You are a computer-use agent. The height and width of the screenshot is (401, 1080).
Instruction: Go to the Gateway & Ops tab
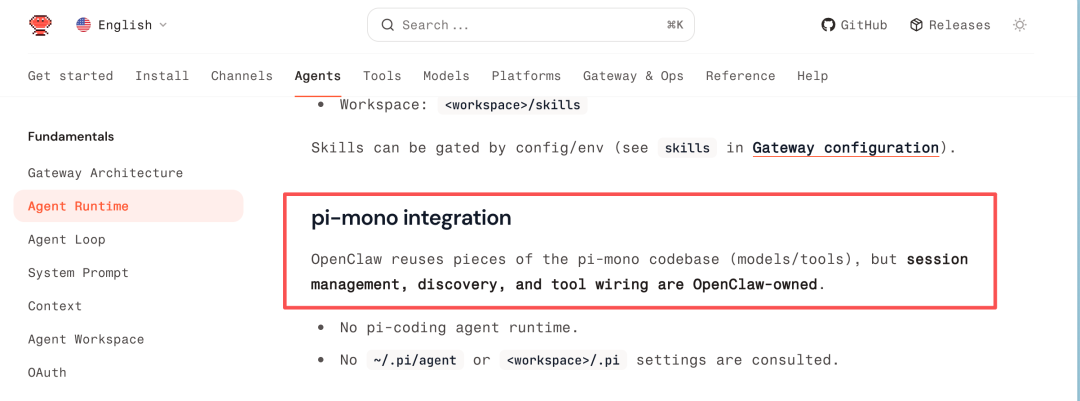tap(633, 76)
